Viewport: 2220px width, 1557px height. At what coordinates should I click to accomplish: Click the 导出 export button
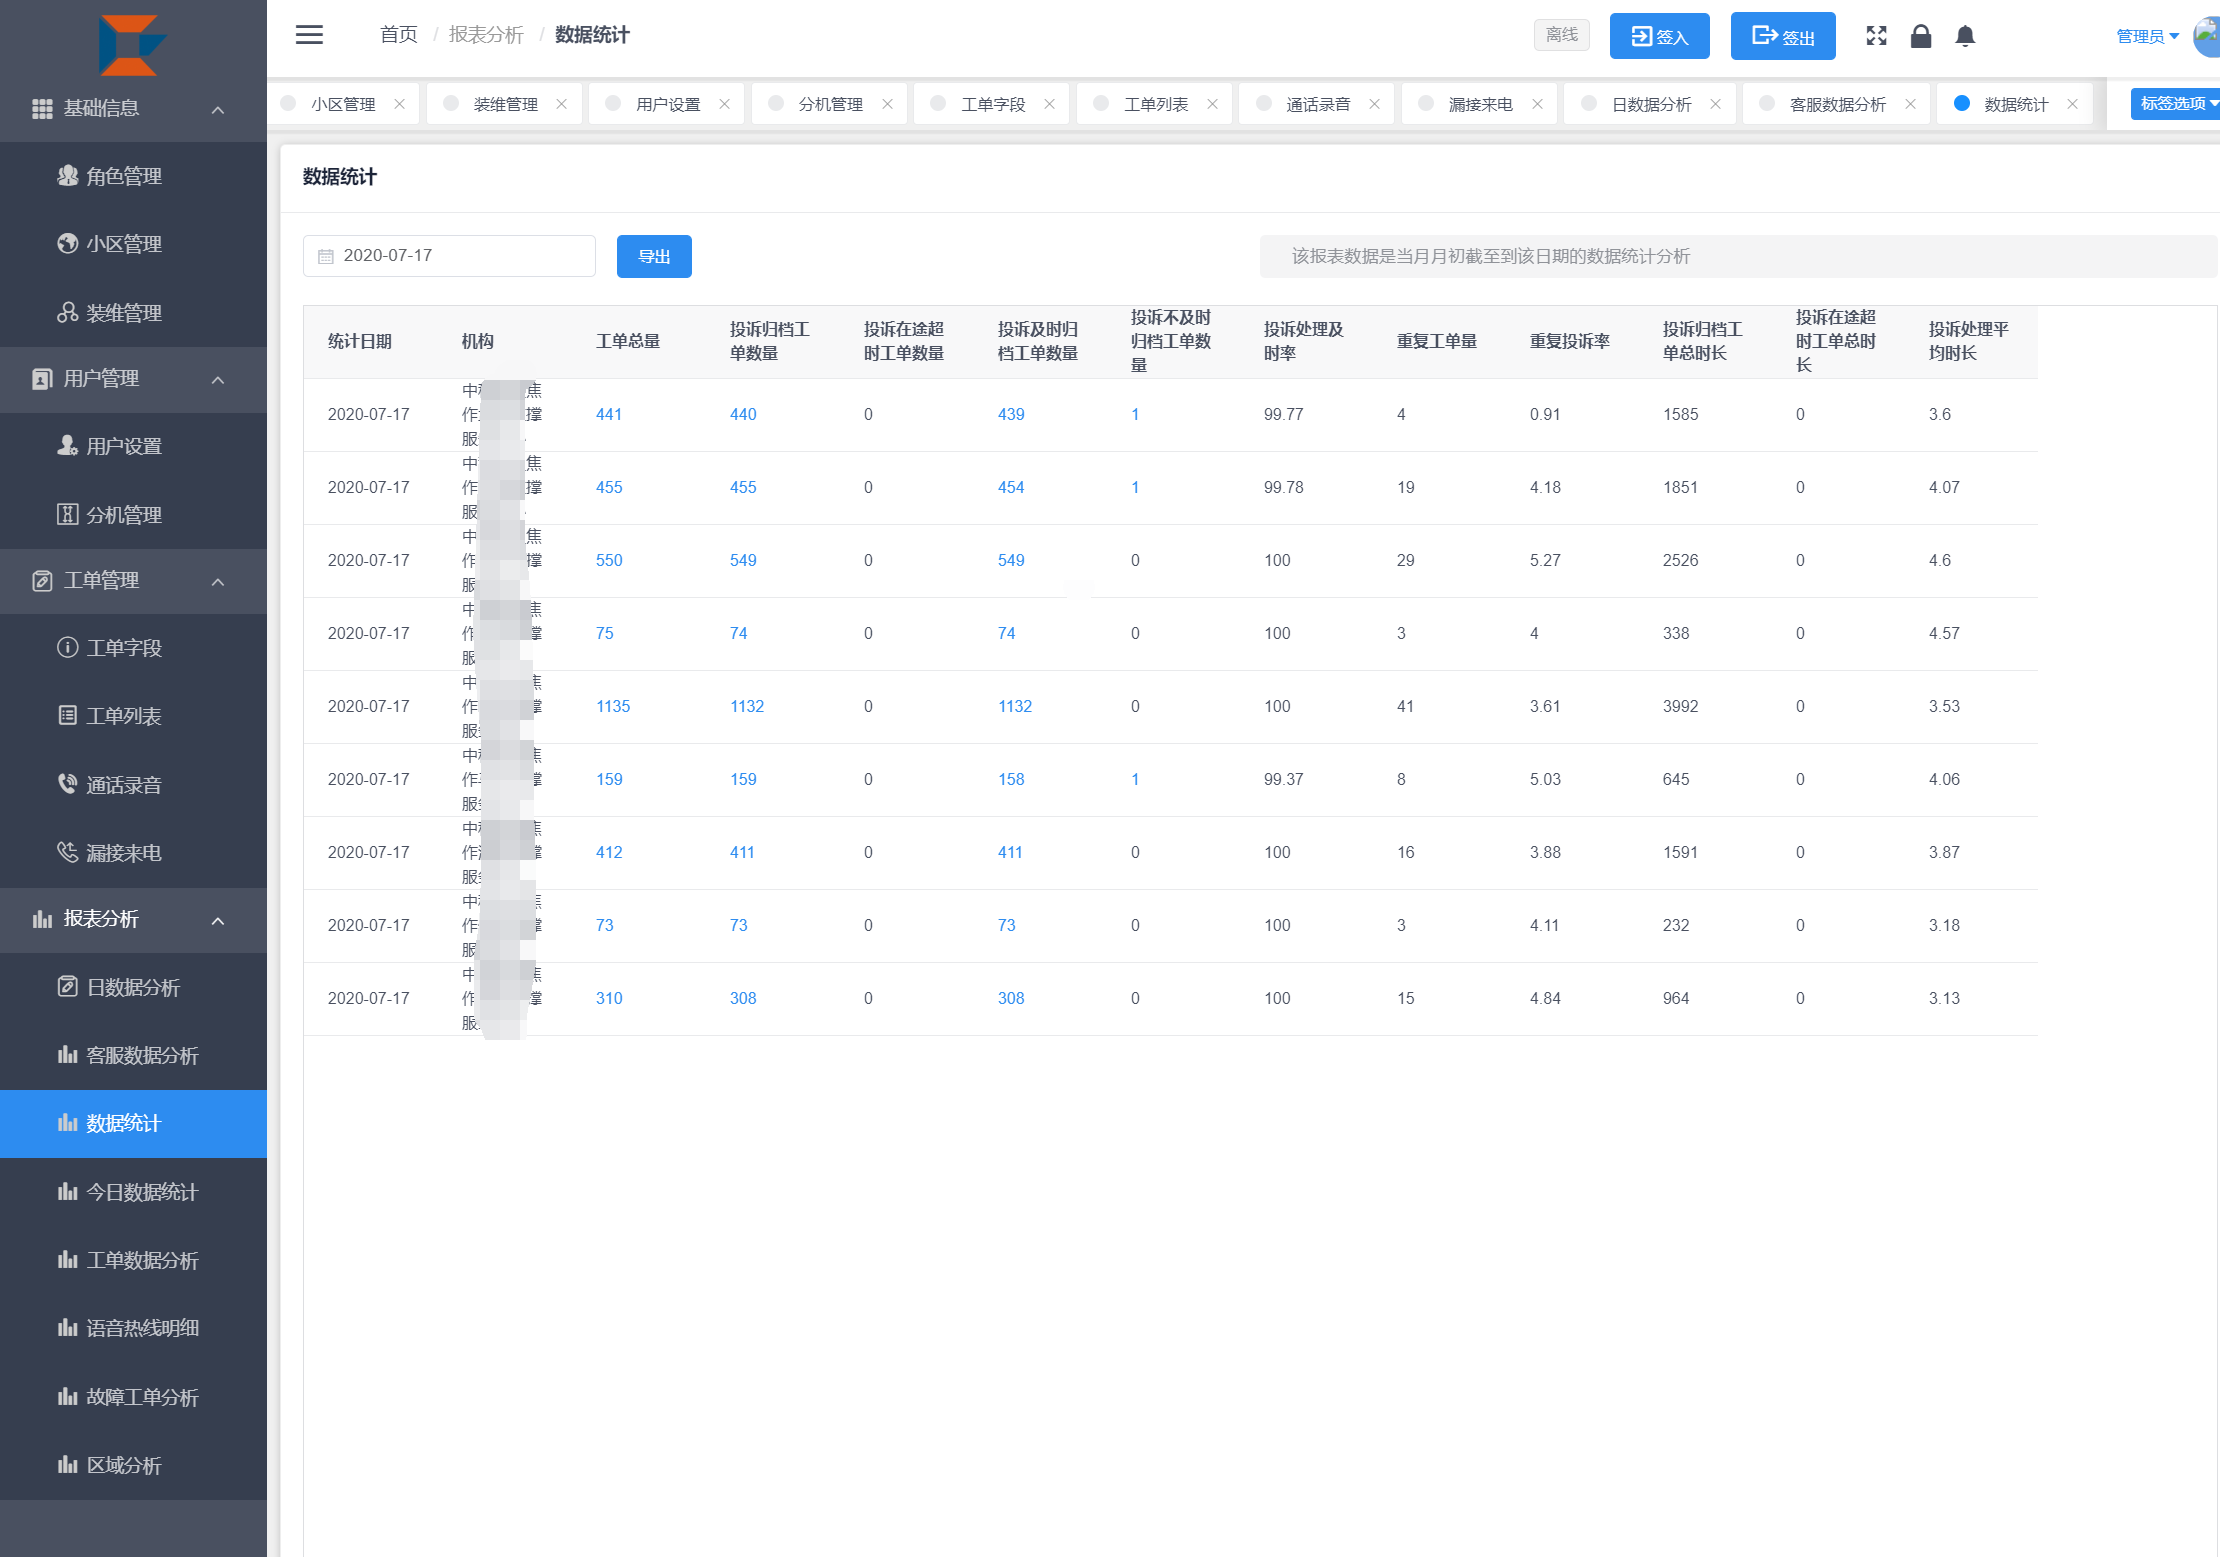click(x=654, y=257)
